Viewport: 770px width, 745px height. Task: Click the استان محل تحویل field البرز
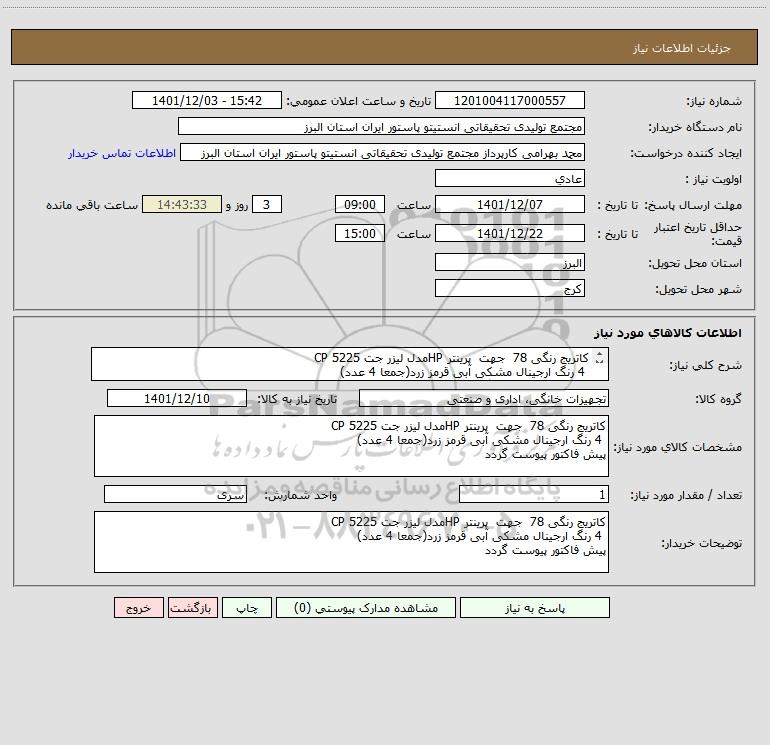pyautogui.click(x=510, y=263)
